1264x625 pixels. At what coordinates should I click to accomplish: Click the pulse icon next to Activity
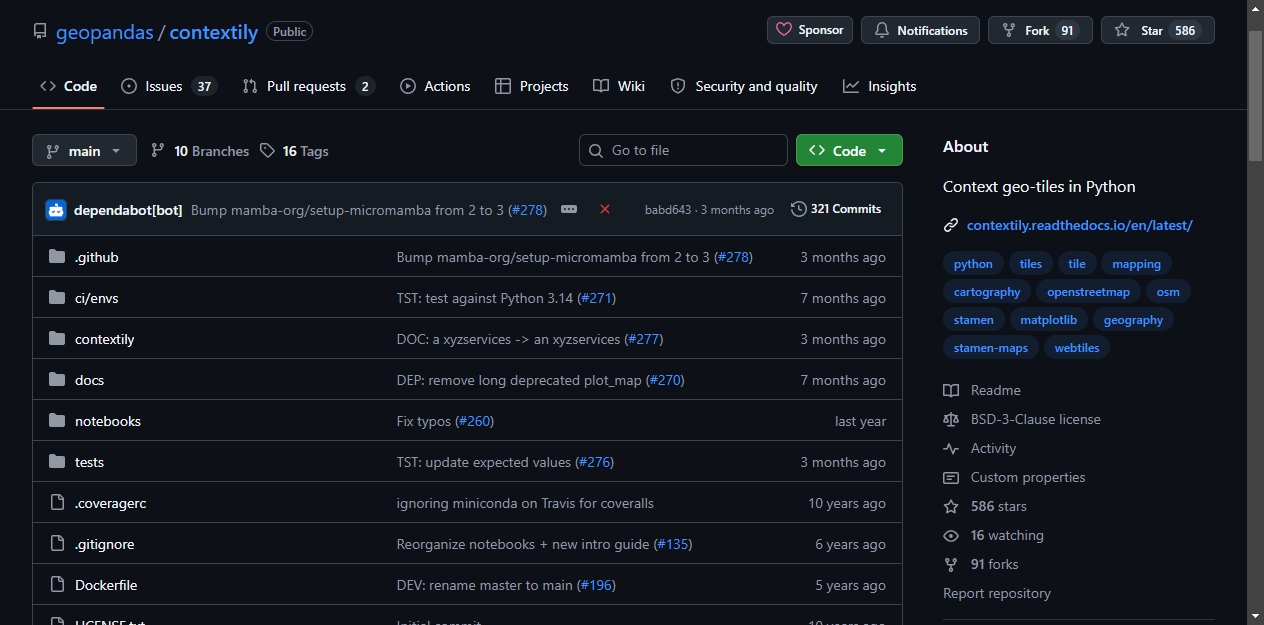coord(951,448)
